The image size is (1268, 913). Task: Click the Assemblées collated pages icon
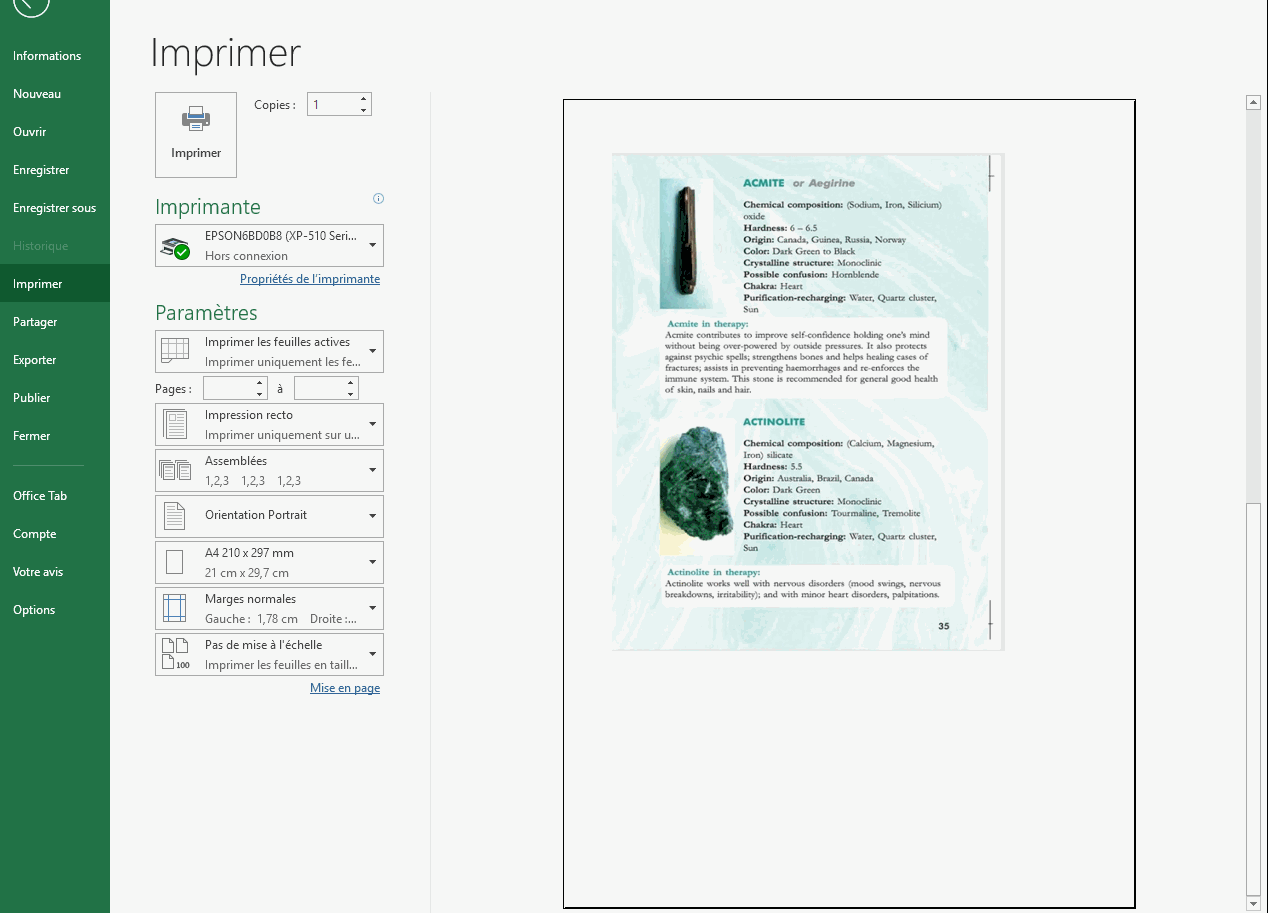[x=175, y=470]
